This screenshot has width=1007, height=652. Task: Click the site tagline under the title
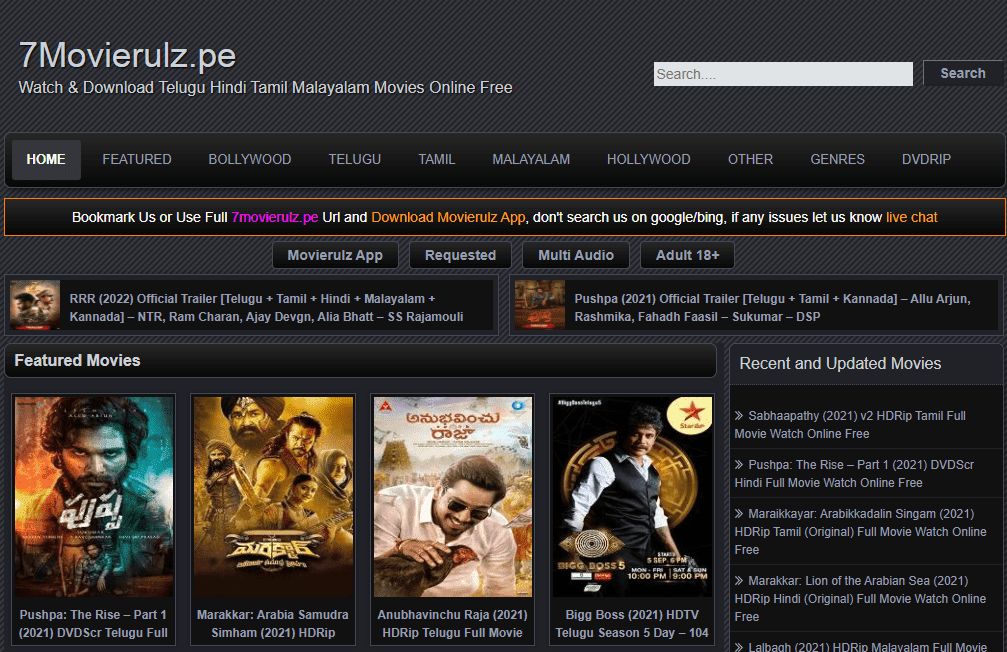(265, 87)
